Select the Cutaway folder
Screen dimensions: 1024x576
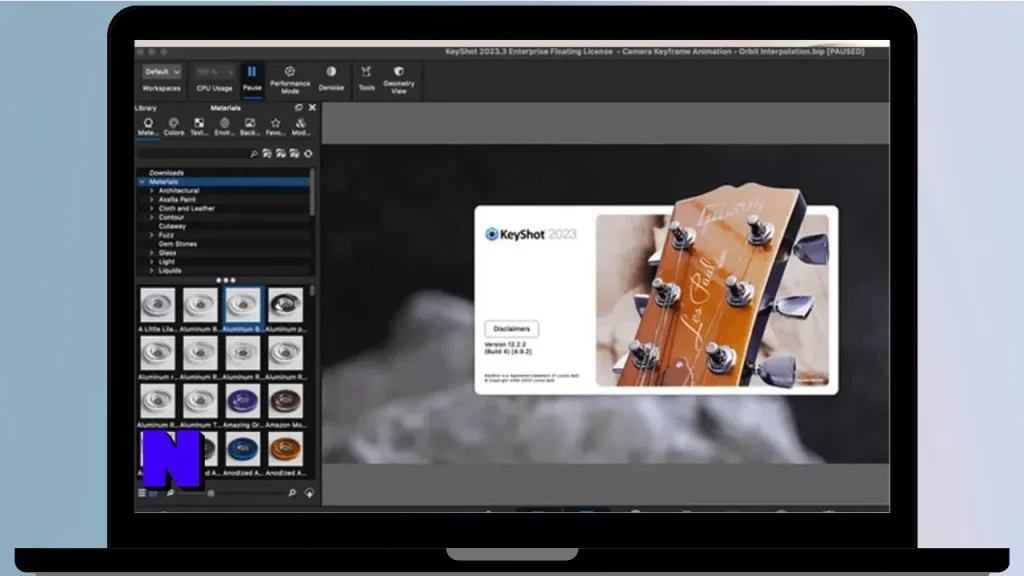[172, 226]
